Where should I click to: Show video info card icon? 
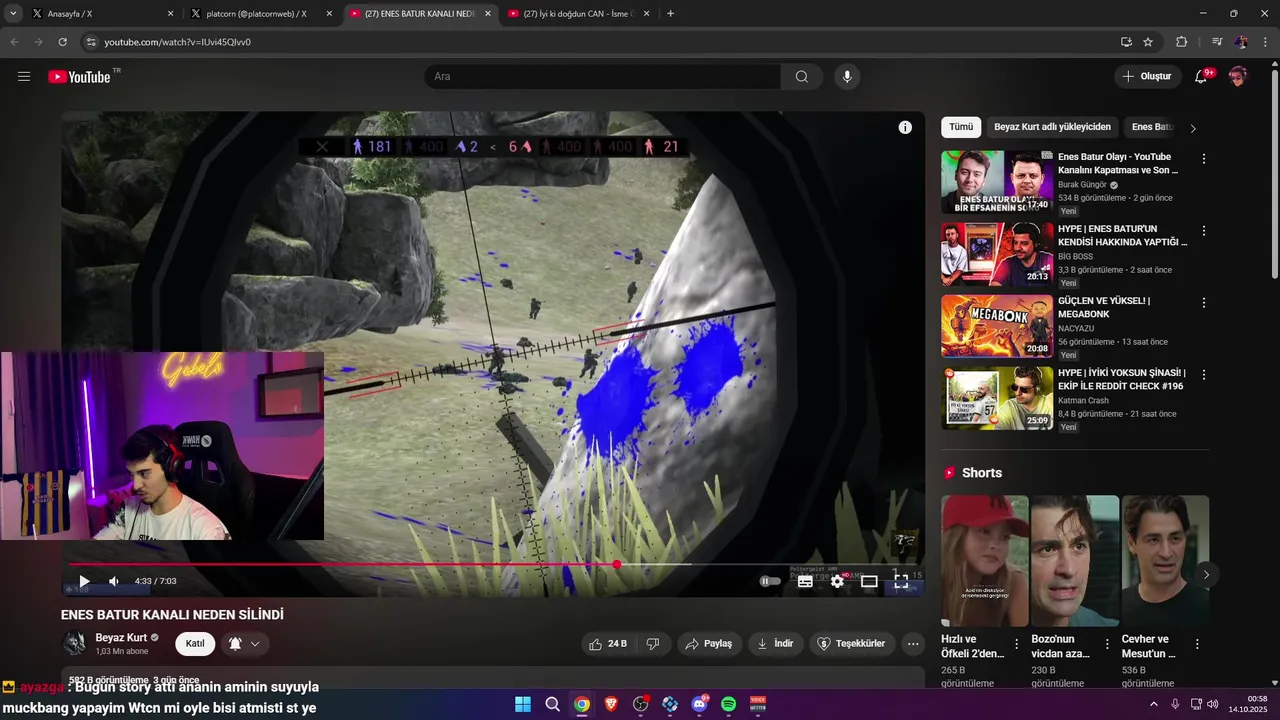click(x=905, y=127)
